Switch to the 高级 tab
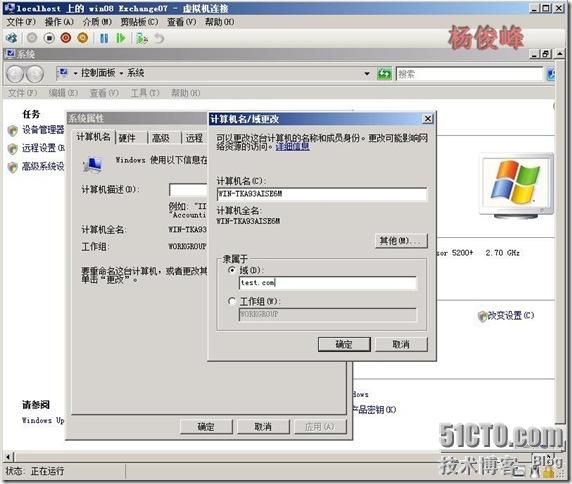Viewport: 572px width, 484px height. (161, 138)
